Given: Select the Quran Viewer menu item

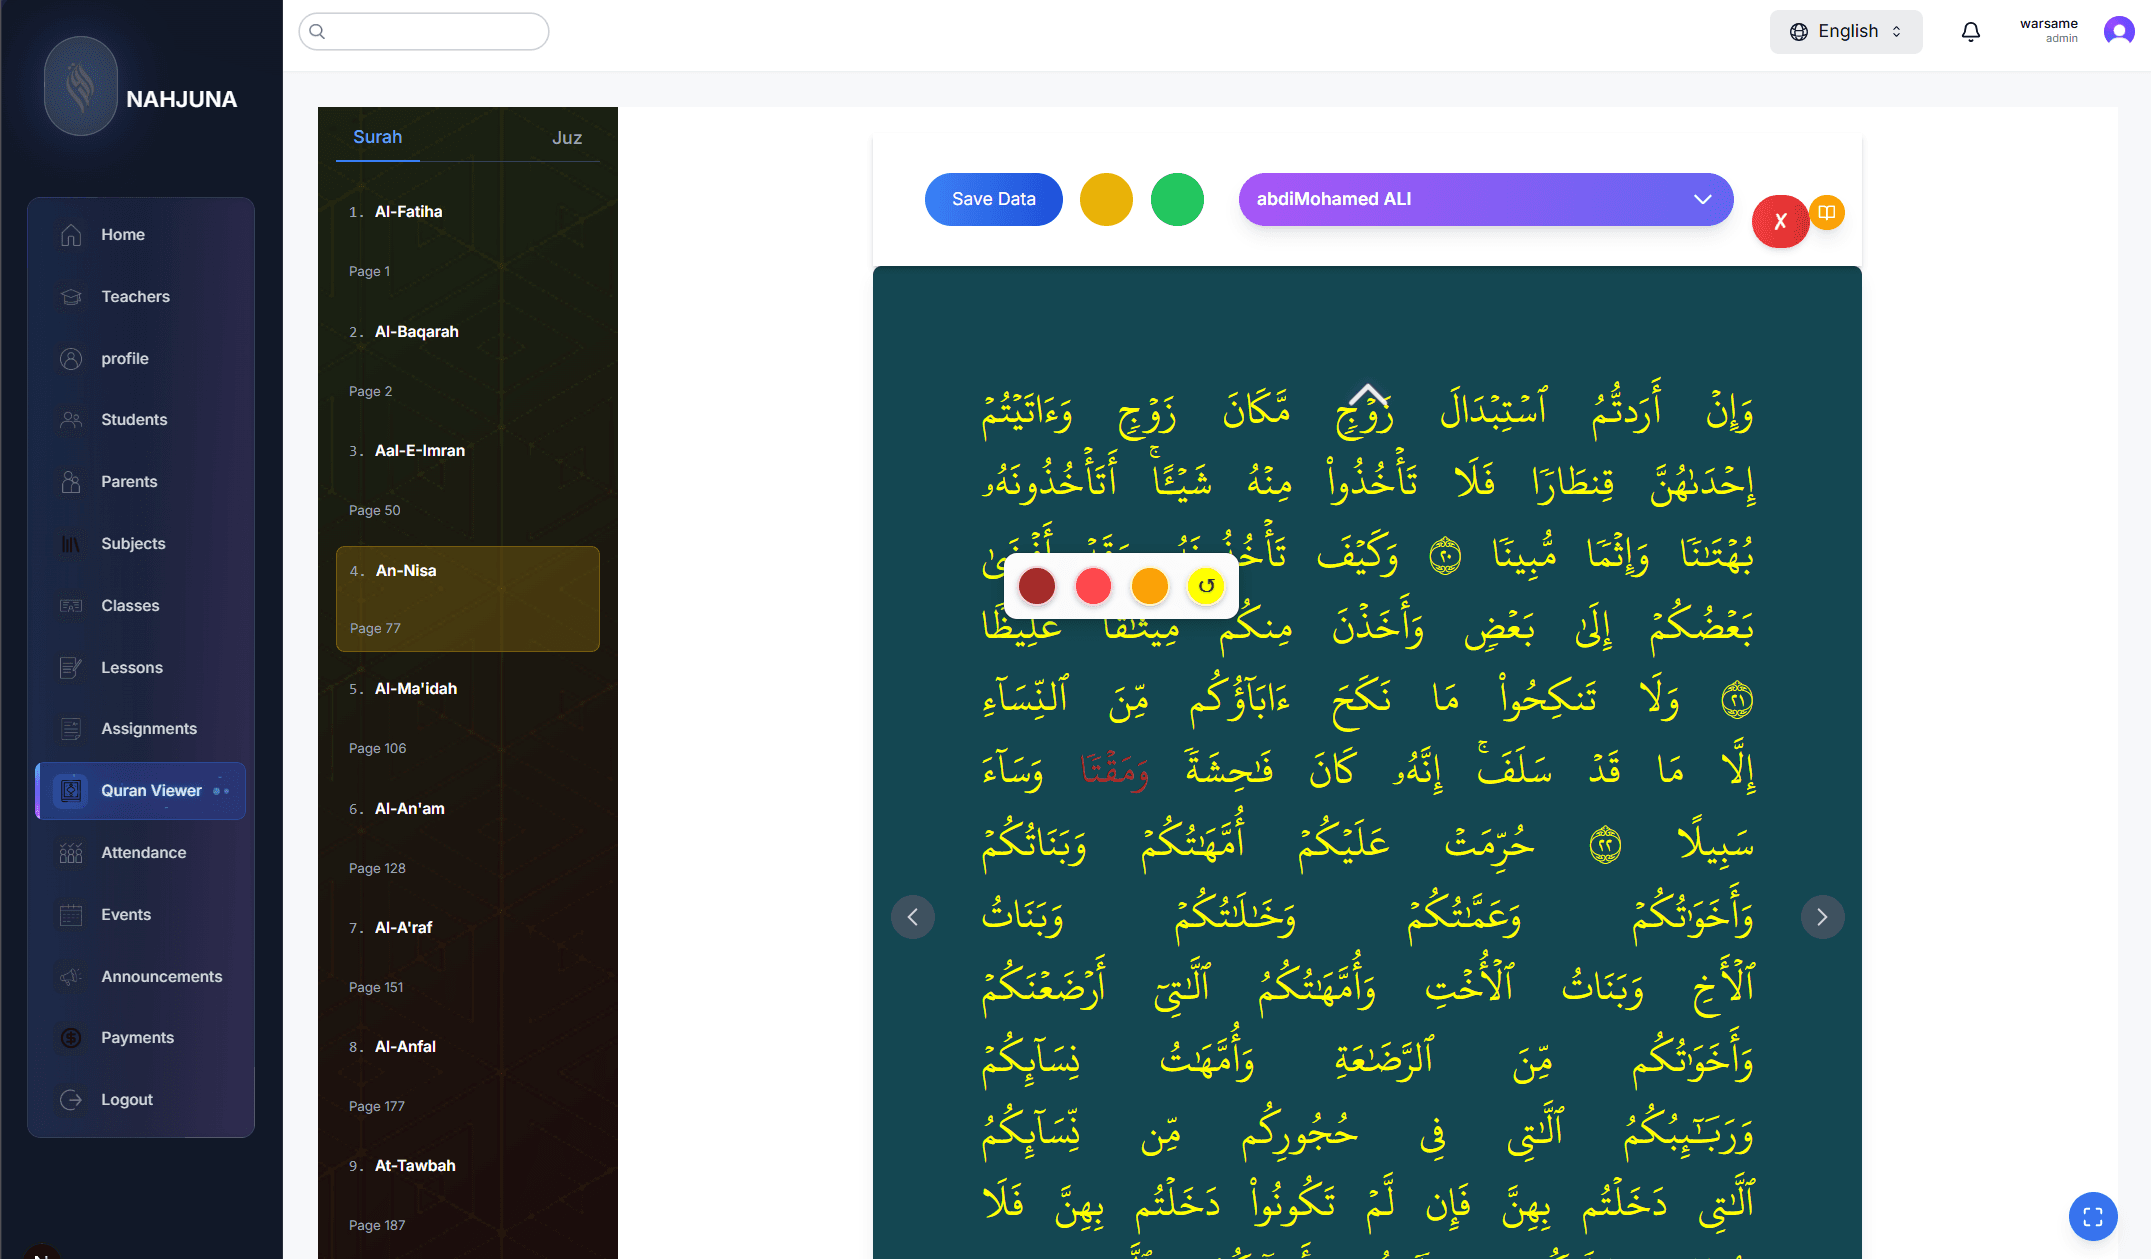Looking at the screenshot, I should point(140,791).
